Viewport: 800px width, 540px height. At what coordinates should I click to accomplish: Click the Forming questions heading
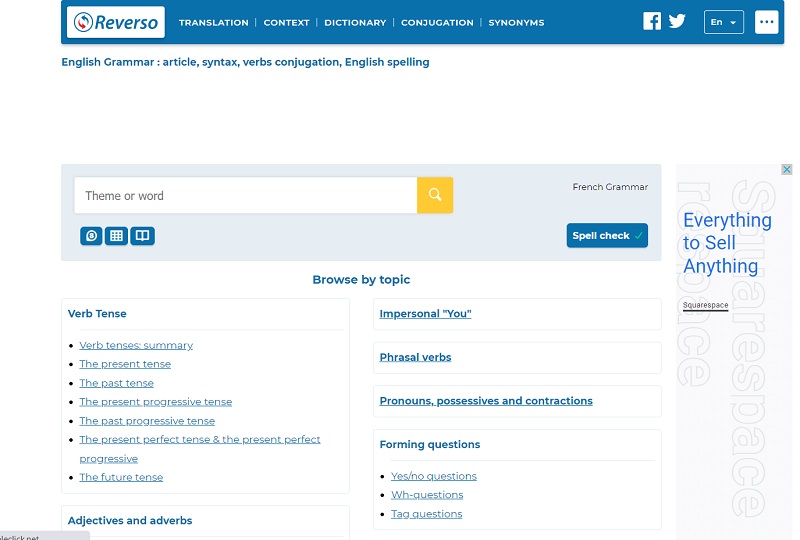(x=430, y=445)
